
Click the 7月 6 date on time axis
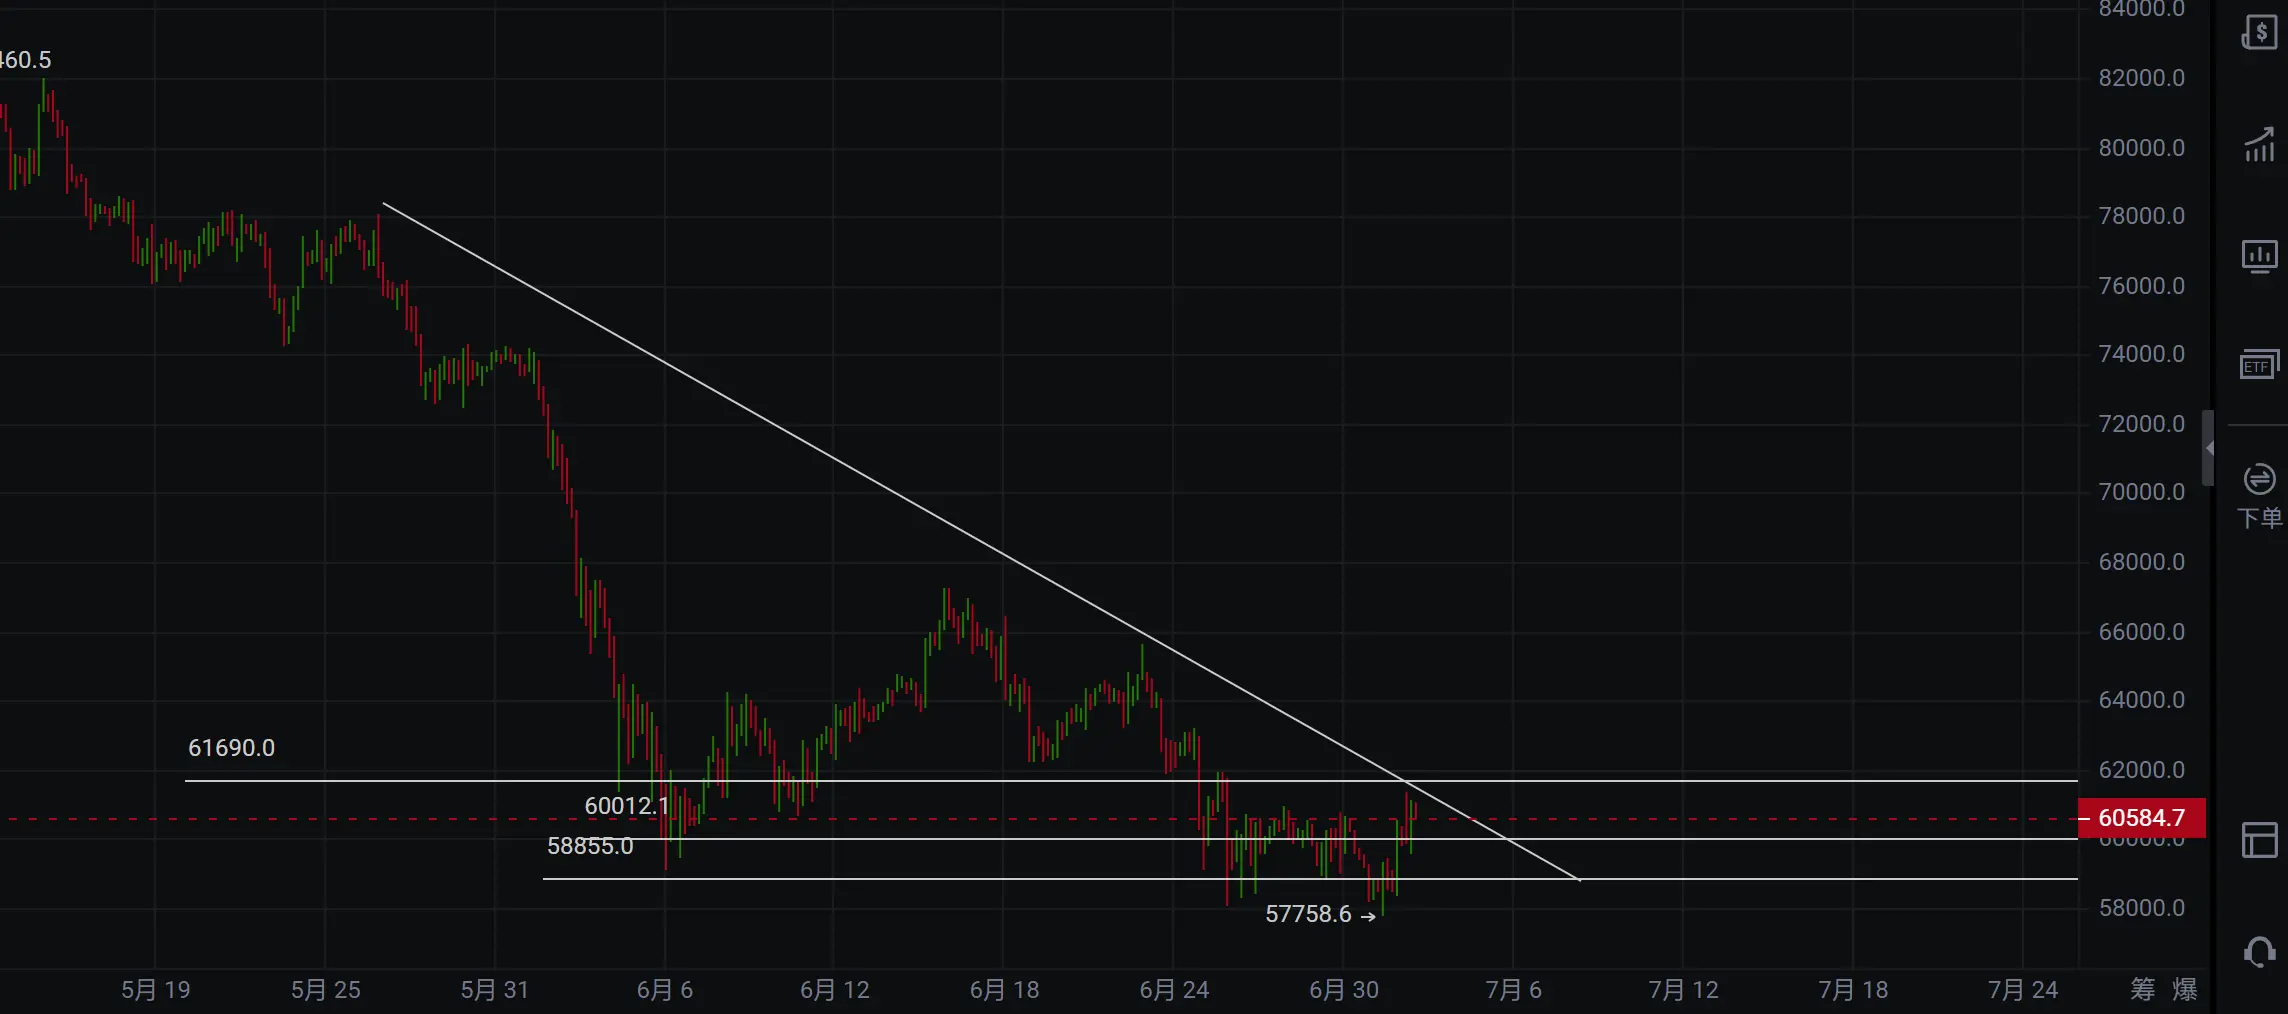click(1513, 990)
